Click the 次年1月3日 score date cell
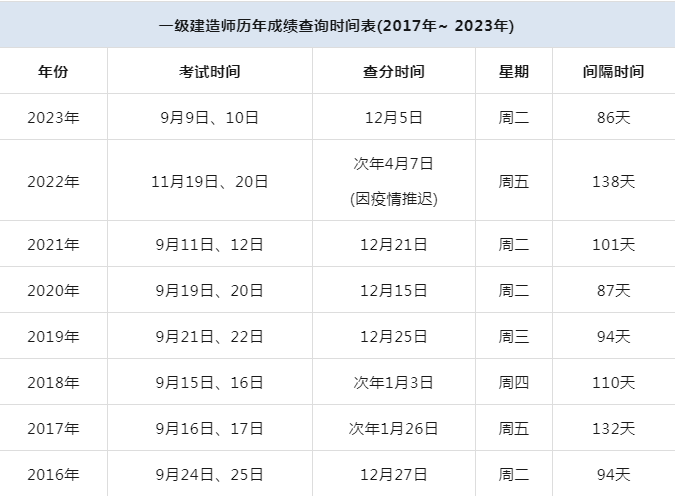675x496 pixels. 393,382
